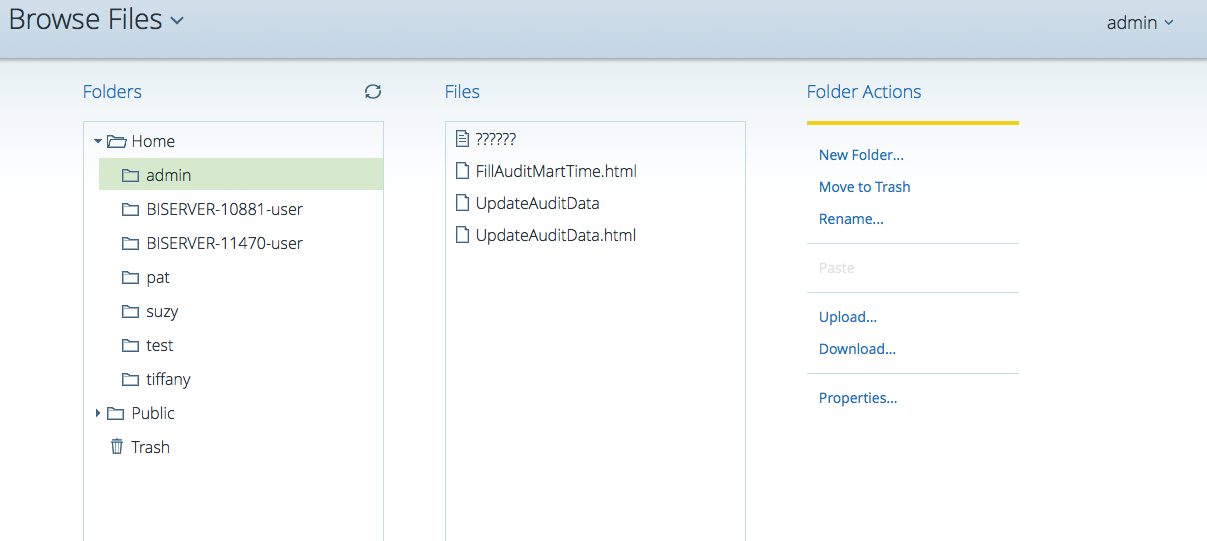This screenshot has height=541, width=1207.
Task: Click the Trash can icon
Action: pyautogui.click(x=117, y=447)
